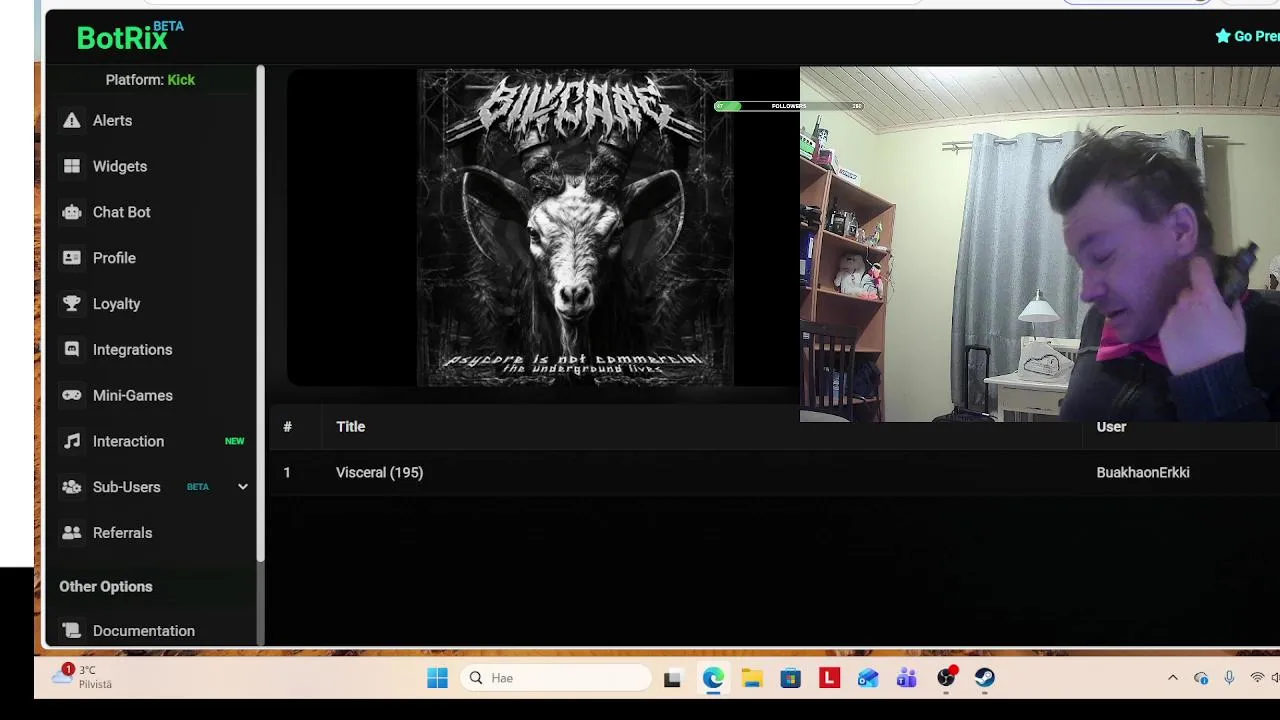
Task: Click the User column header
Action: (1111, 427)
